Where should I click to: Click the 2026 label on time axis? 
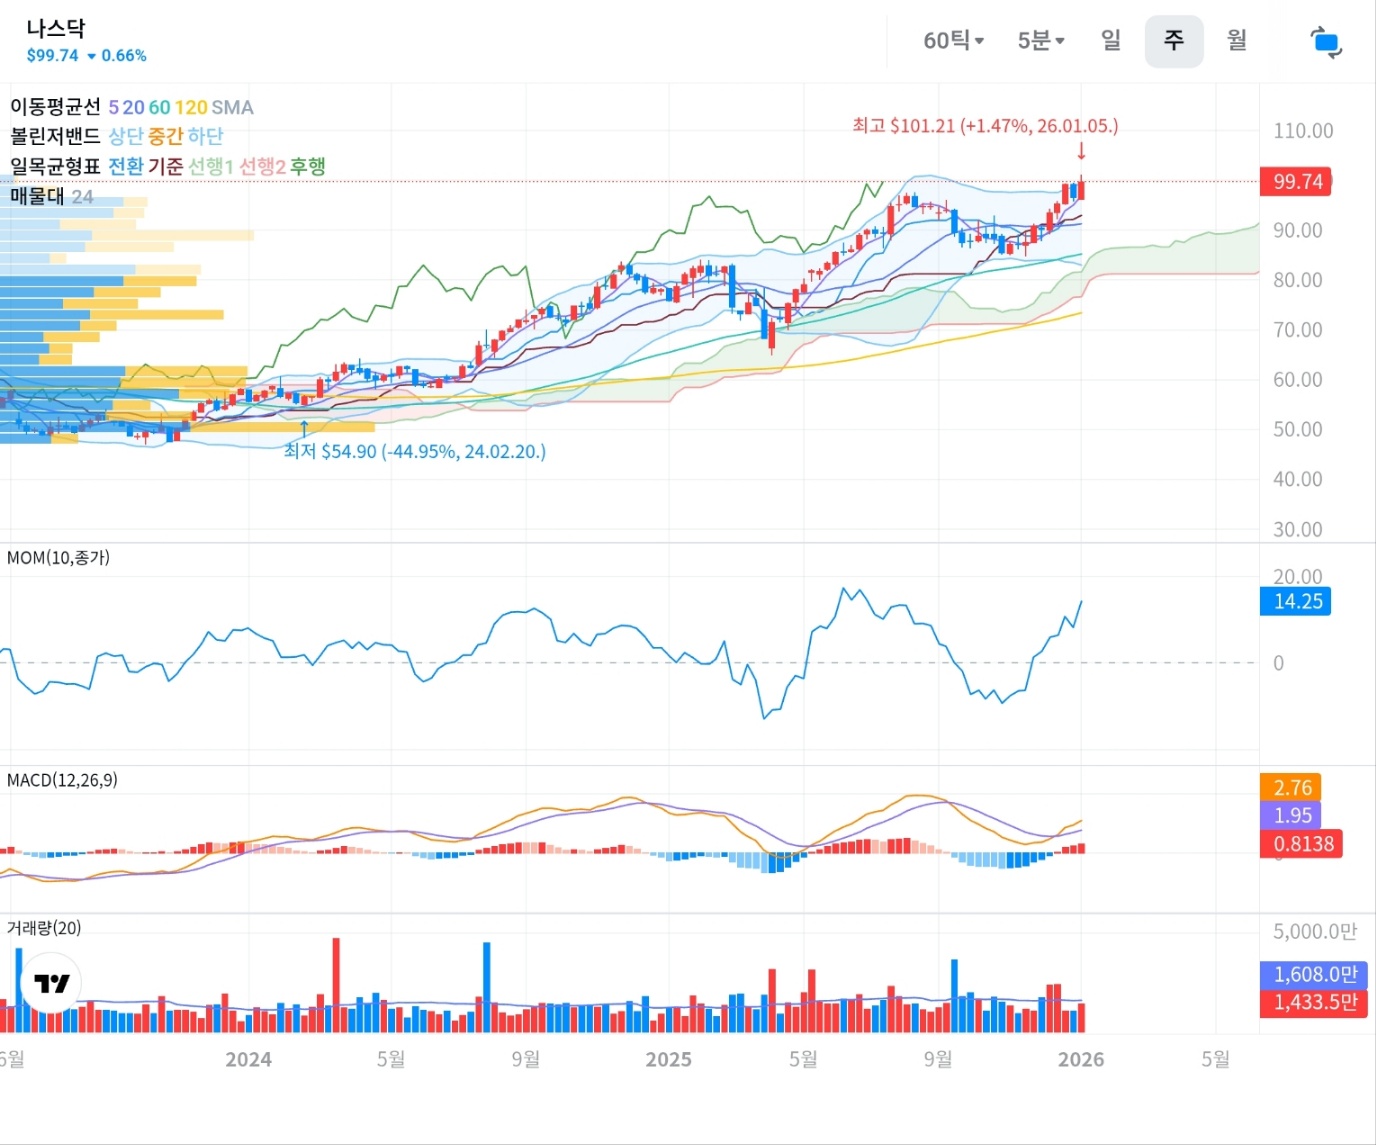coord(1080,1060)
